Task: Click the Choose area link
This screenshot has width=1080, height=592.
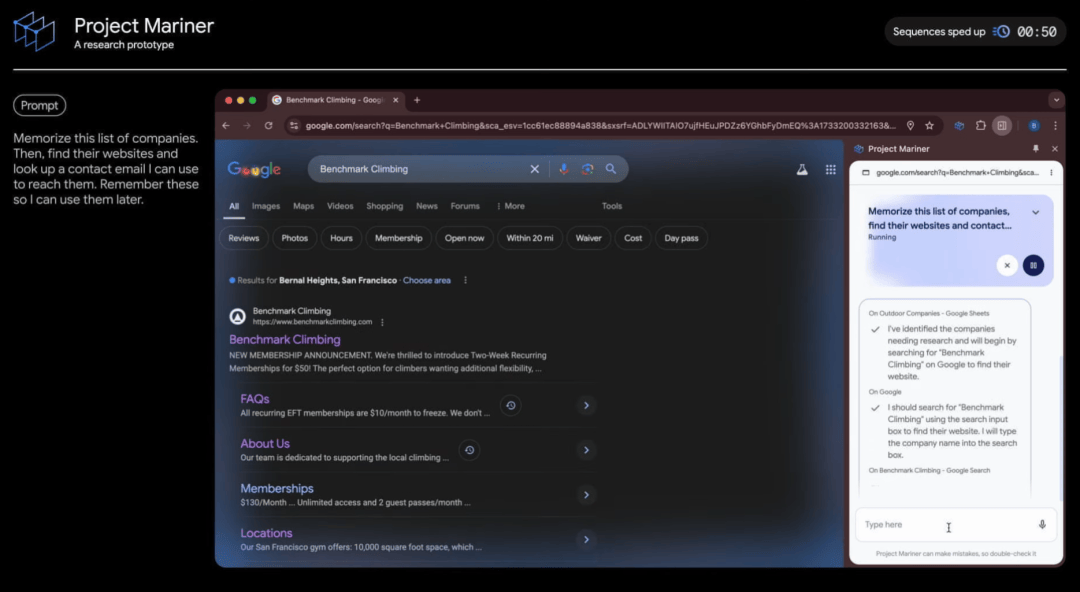Action: pos(427,280)
